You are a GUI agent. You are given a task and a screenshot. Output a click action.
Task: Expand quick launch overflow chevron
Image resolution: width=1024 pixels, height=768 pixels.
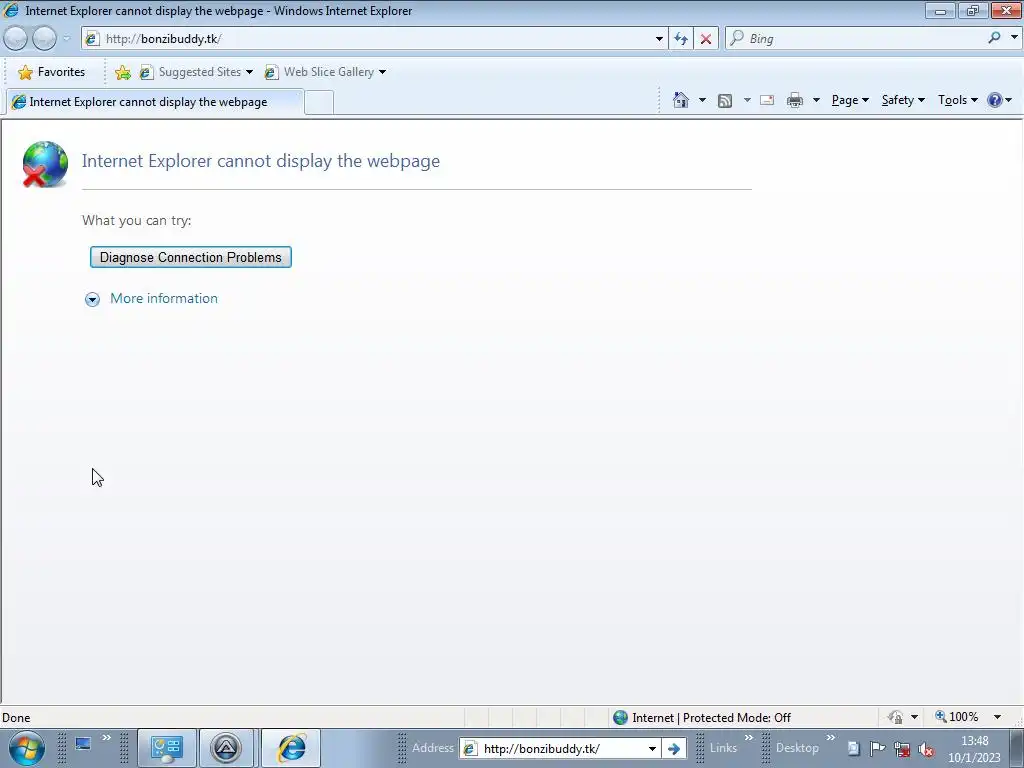click(x=106, y=738)
